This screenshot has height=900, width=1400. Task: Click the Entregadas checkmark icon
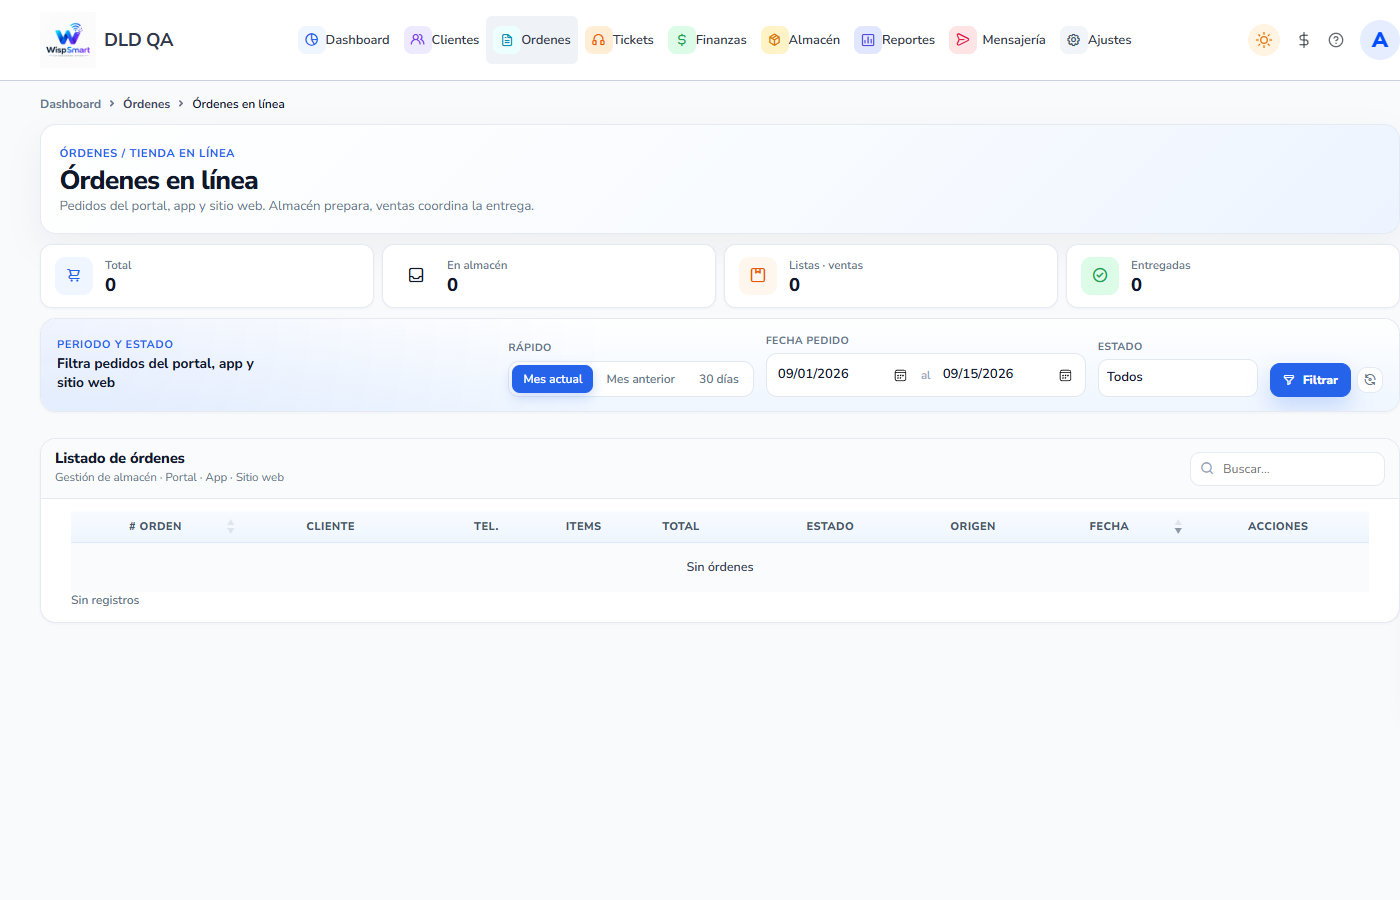pyautogui.click(x=1100, y=275)
